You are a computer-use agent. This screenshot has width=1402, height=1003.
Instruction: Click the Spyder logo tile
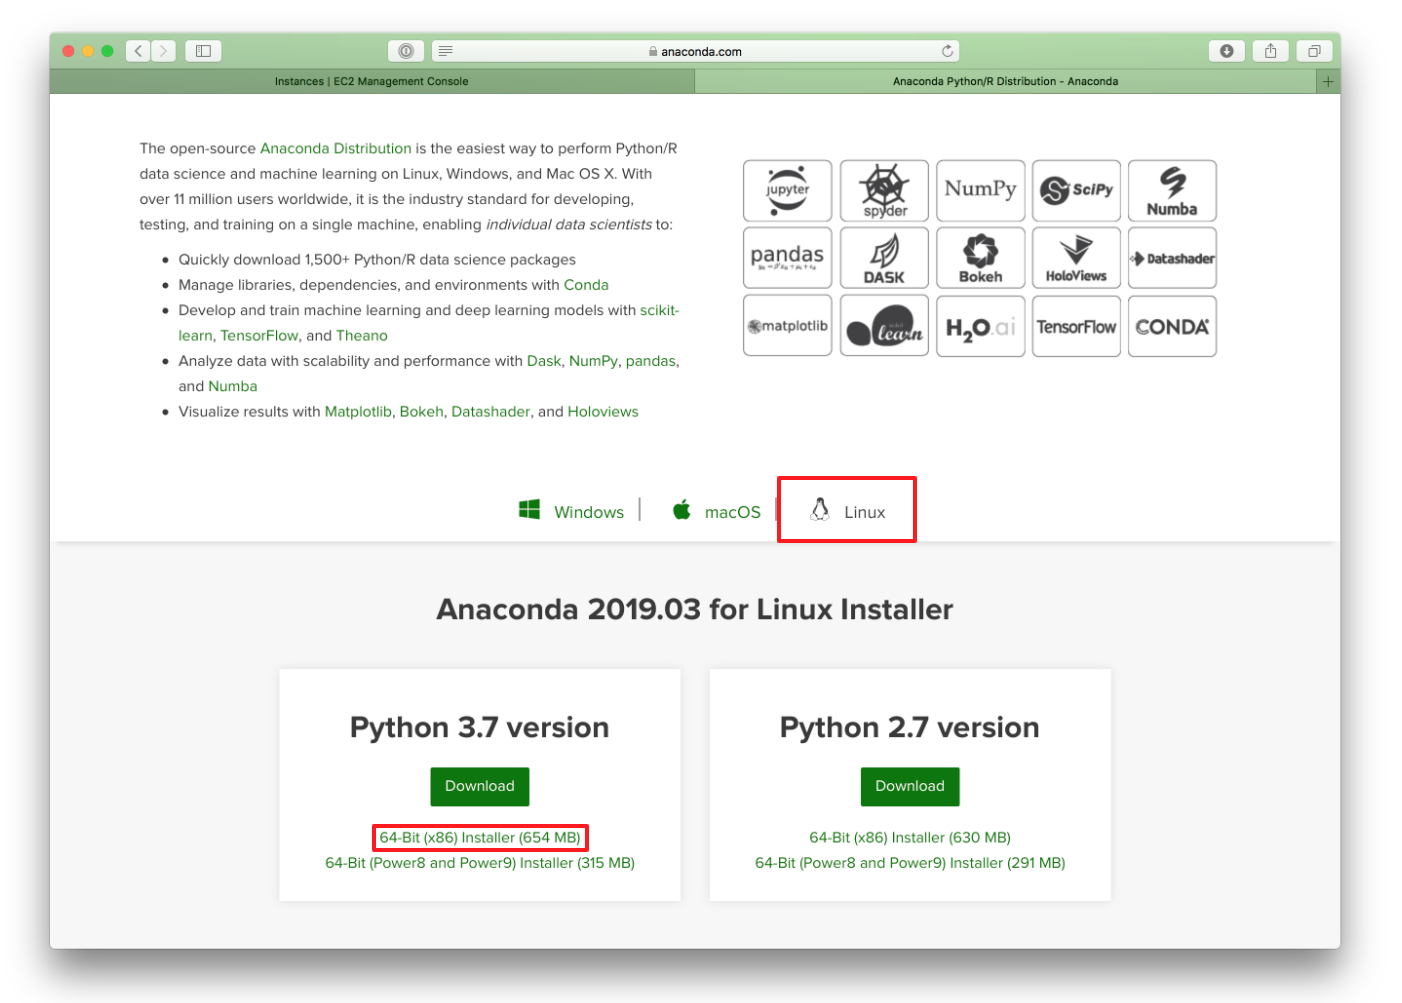pos(884,190)
